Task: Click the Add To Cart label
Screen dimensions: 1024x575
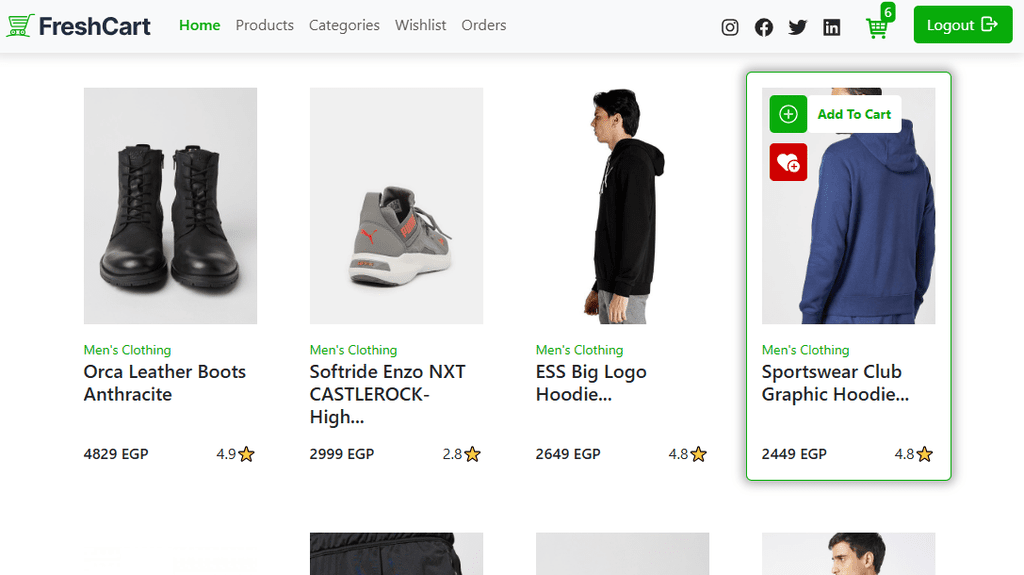Action: (854, 114)
